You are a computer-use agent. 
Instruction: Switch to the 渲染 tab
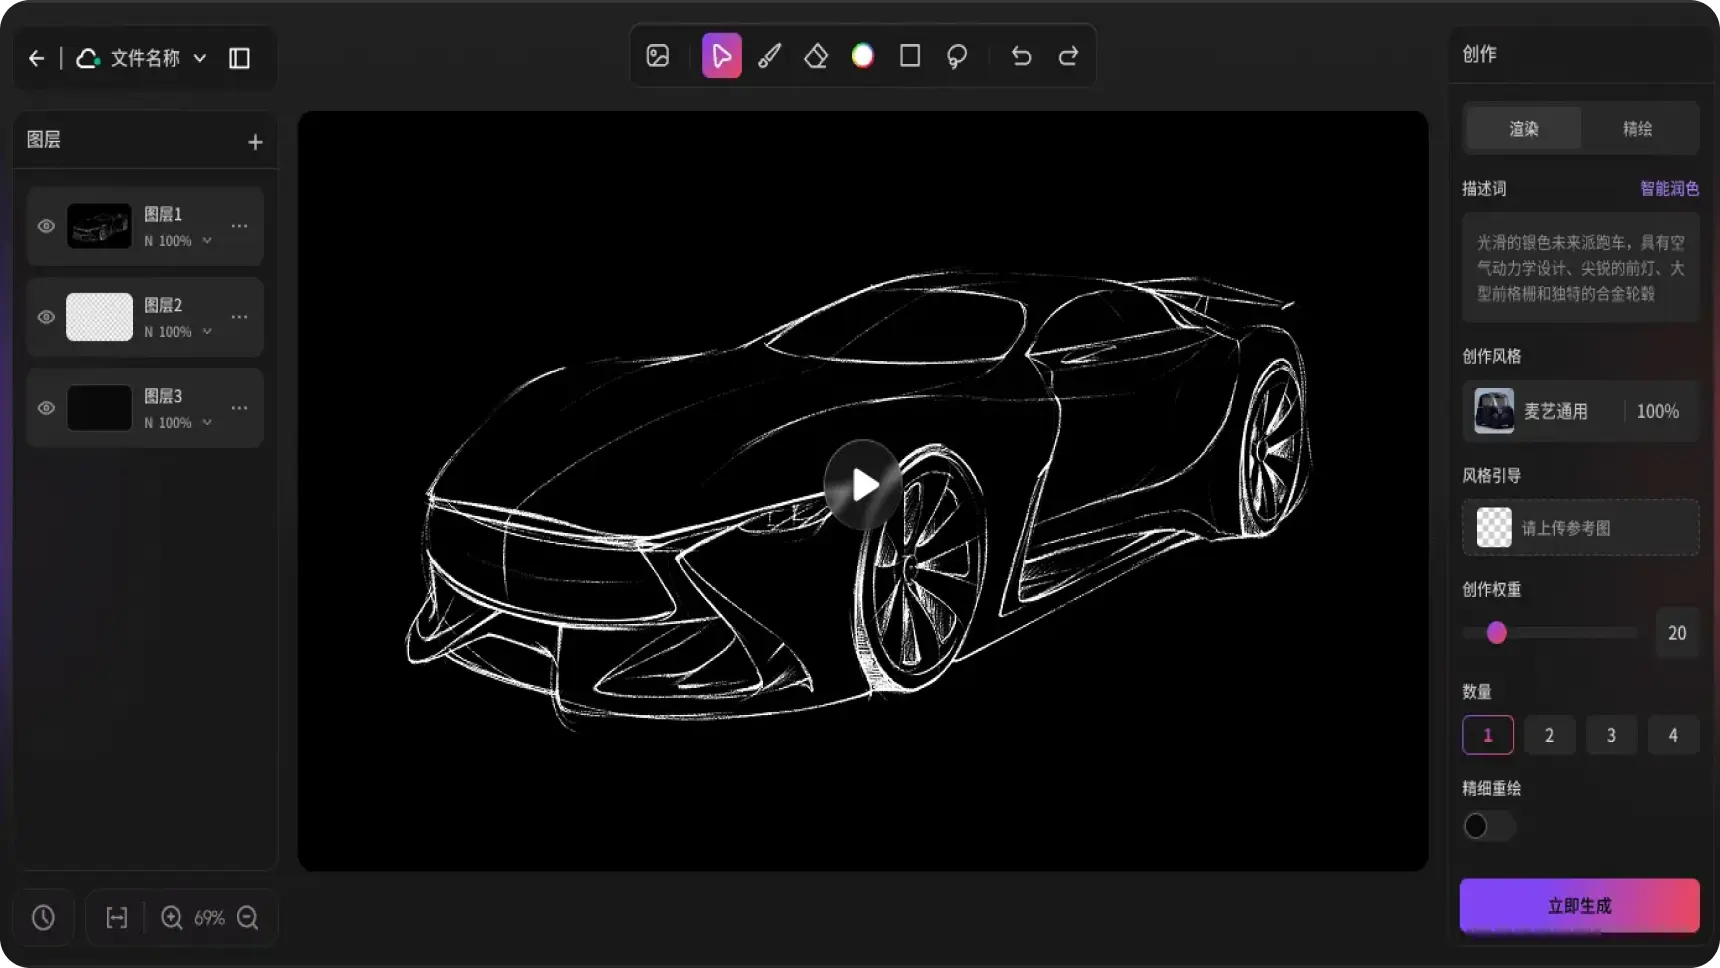click(x=1523, y=129)
